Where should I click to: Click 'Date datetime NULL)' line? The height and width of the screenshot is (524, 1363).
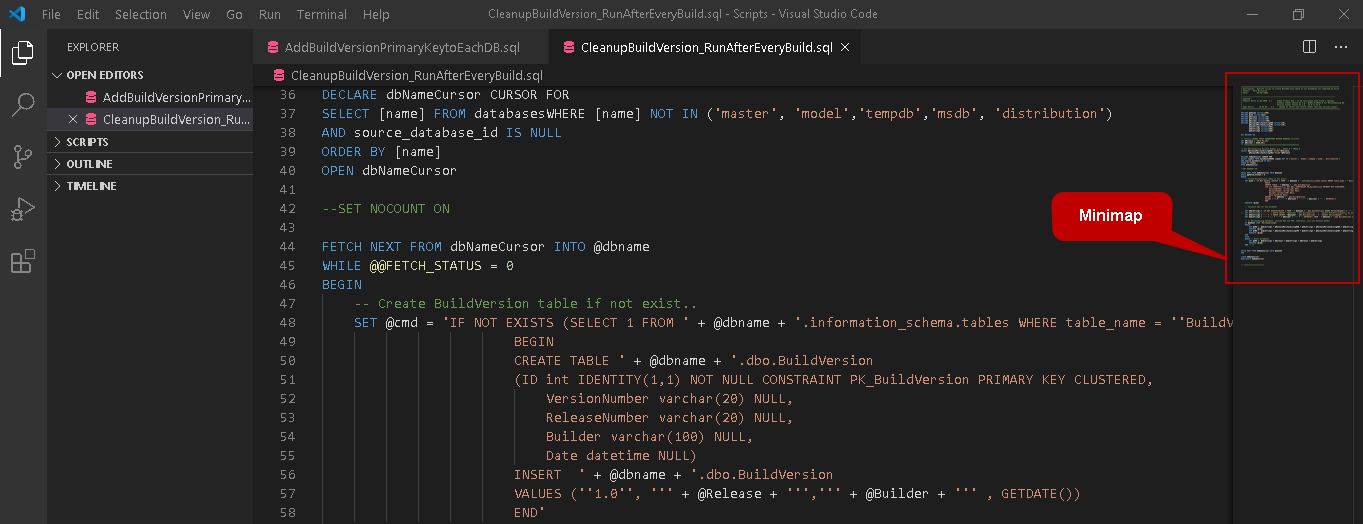[621, 456]
